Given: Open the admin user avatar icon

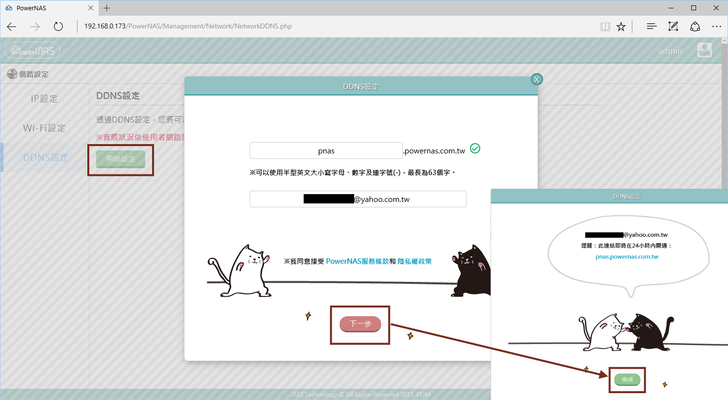Looking at the screenshot, I should [x=704, y=50].
